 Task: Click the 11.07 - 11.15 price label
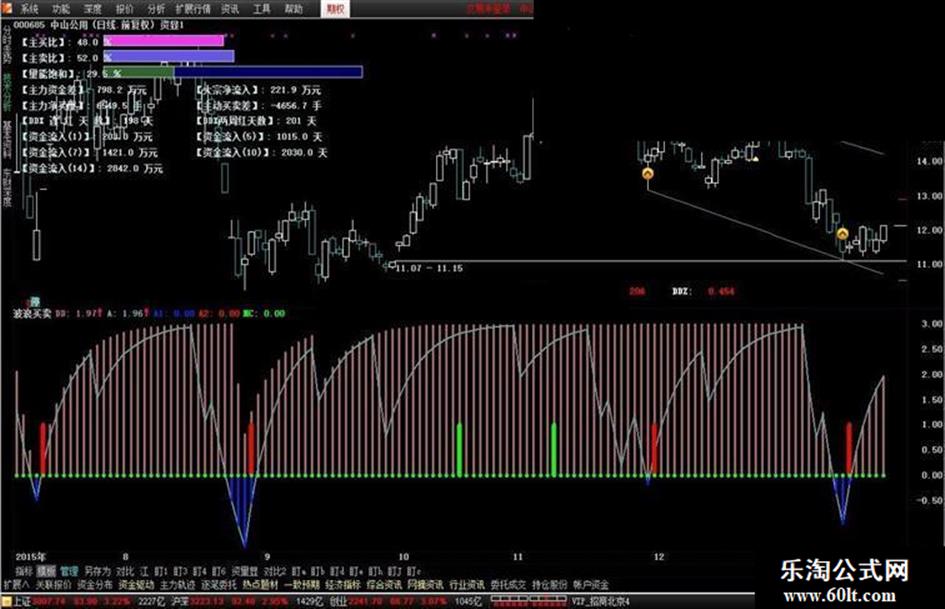click(429, 268)
